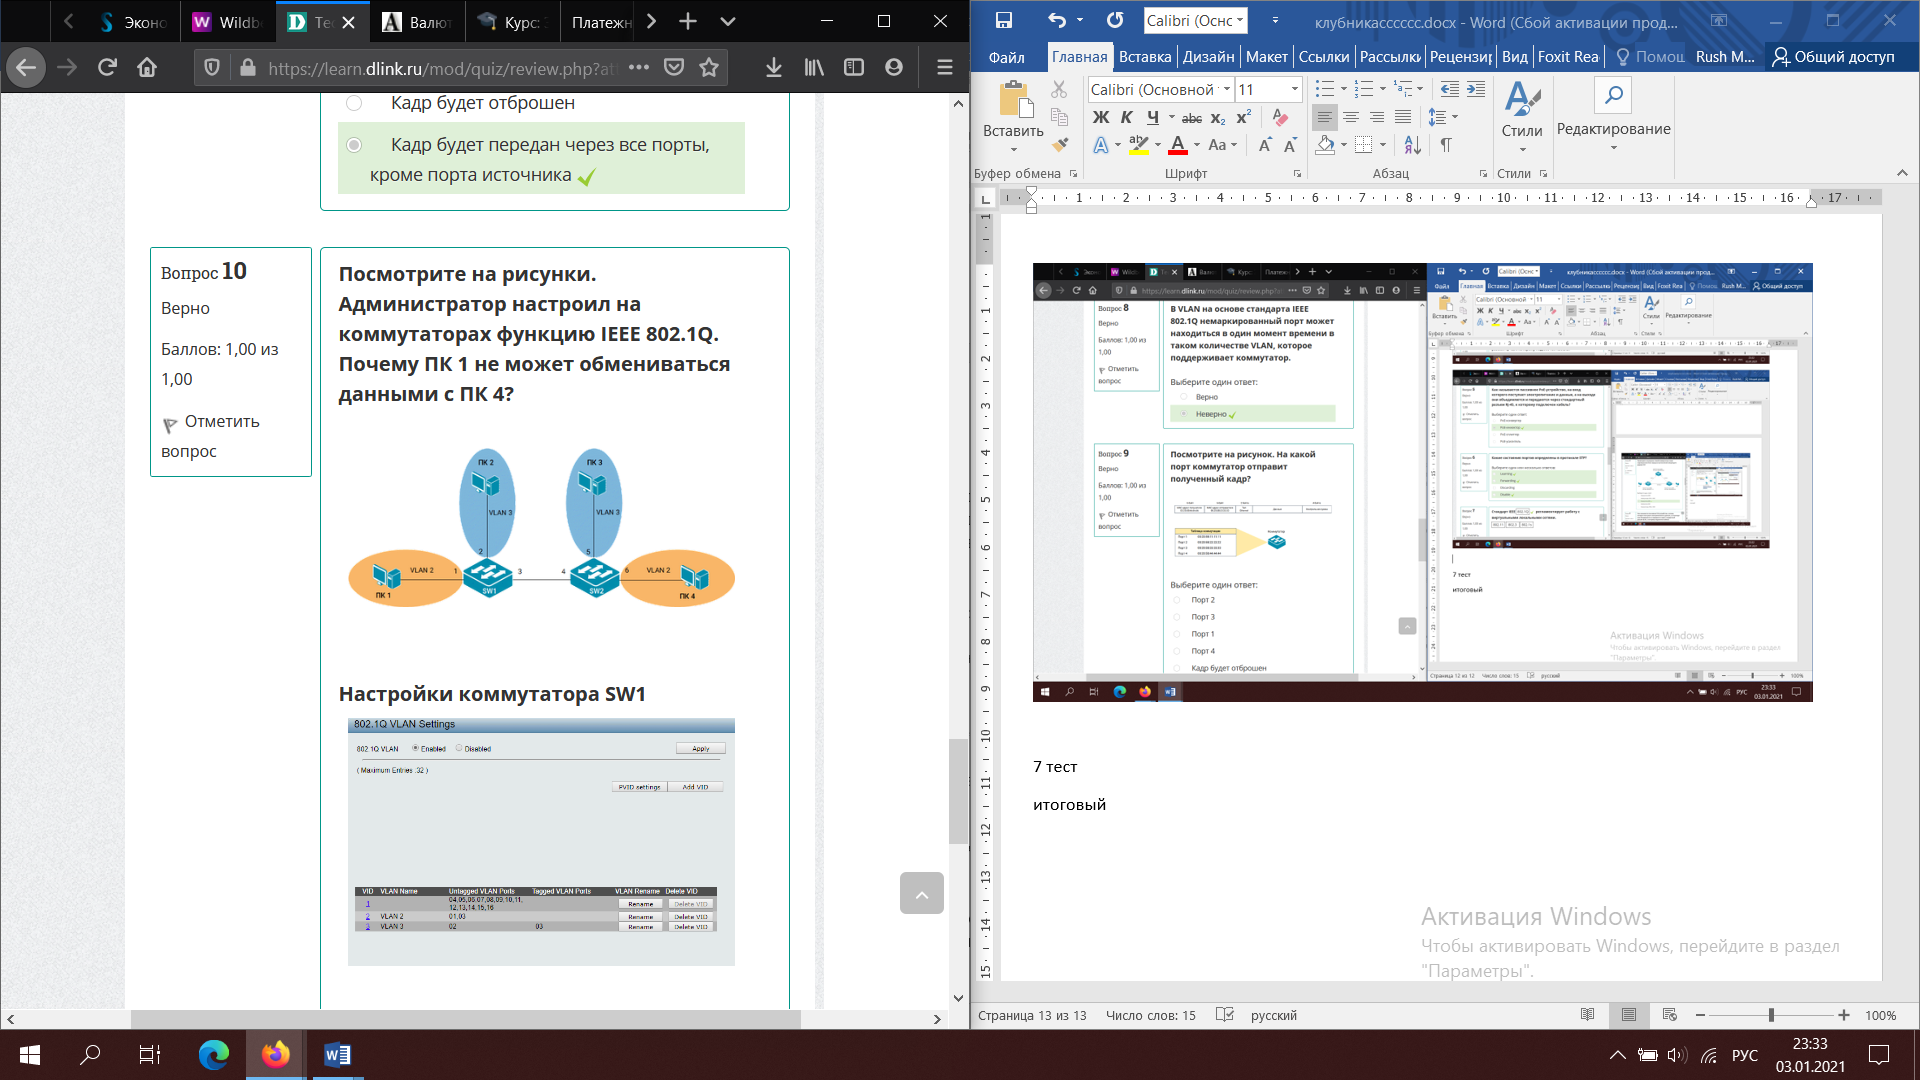This screenshot has width=1920, height=1080.
Task: Show paragraph marks and hidden symbols
Action: pyautogui.click(x=1446, y=145)
